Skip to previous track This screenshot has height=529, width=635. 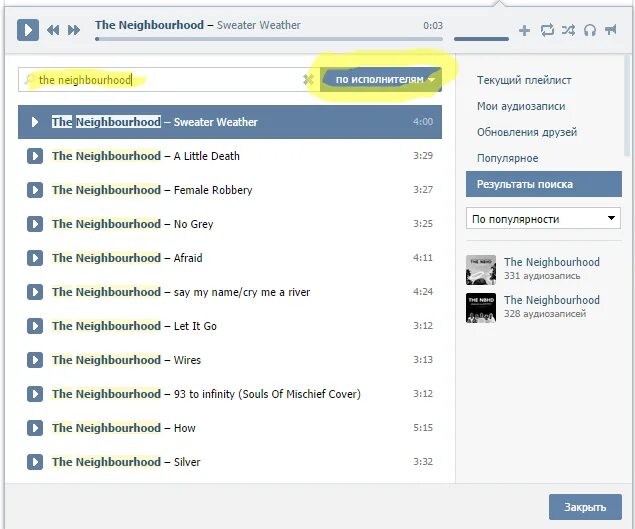[x=53, y=30]
